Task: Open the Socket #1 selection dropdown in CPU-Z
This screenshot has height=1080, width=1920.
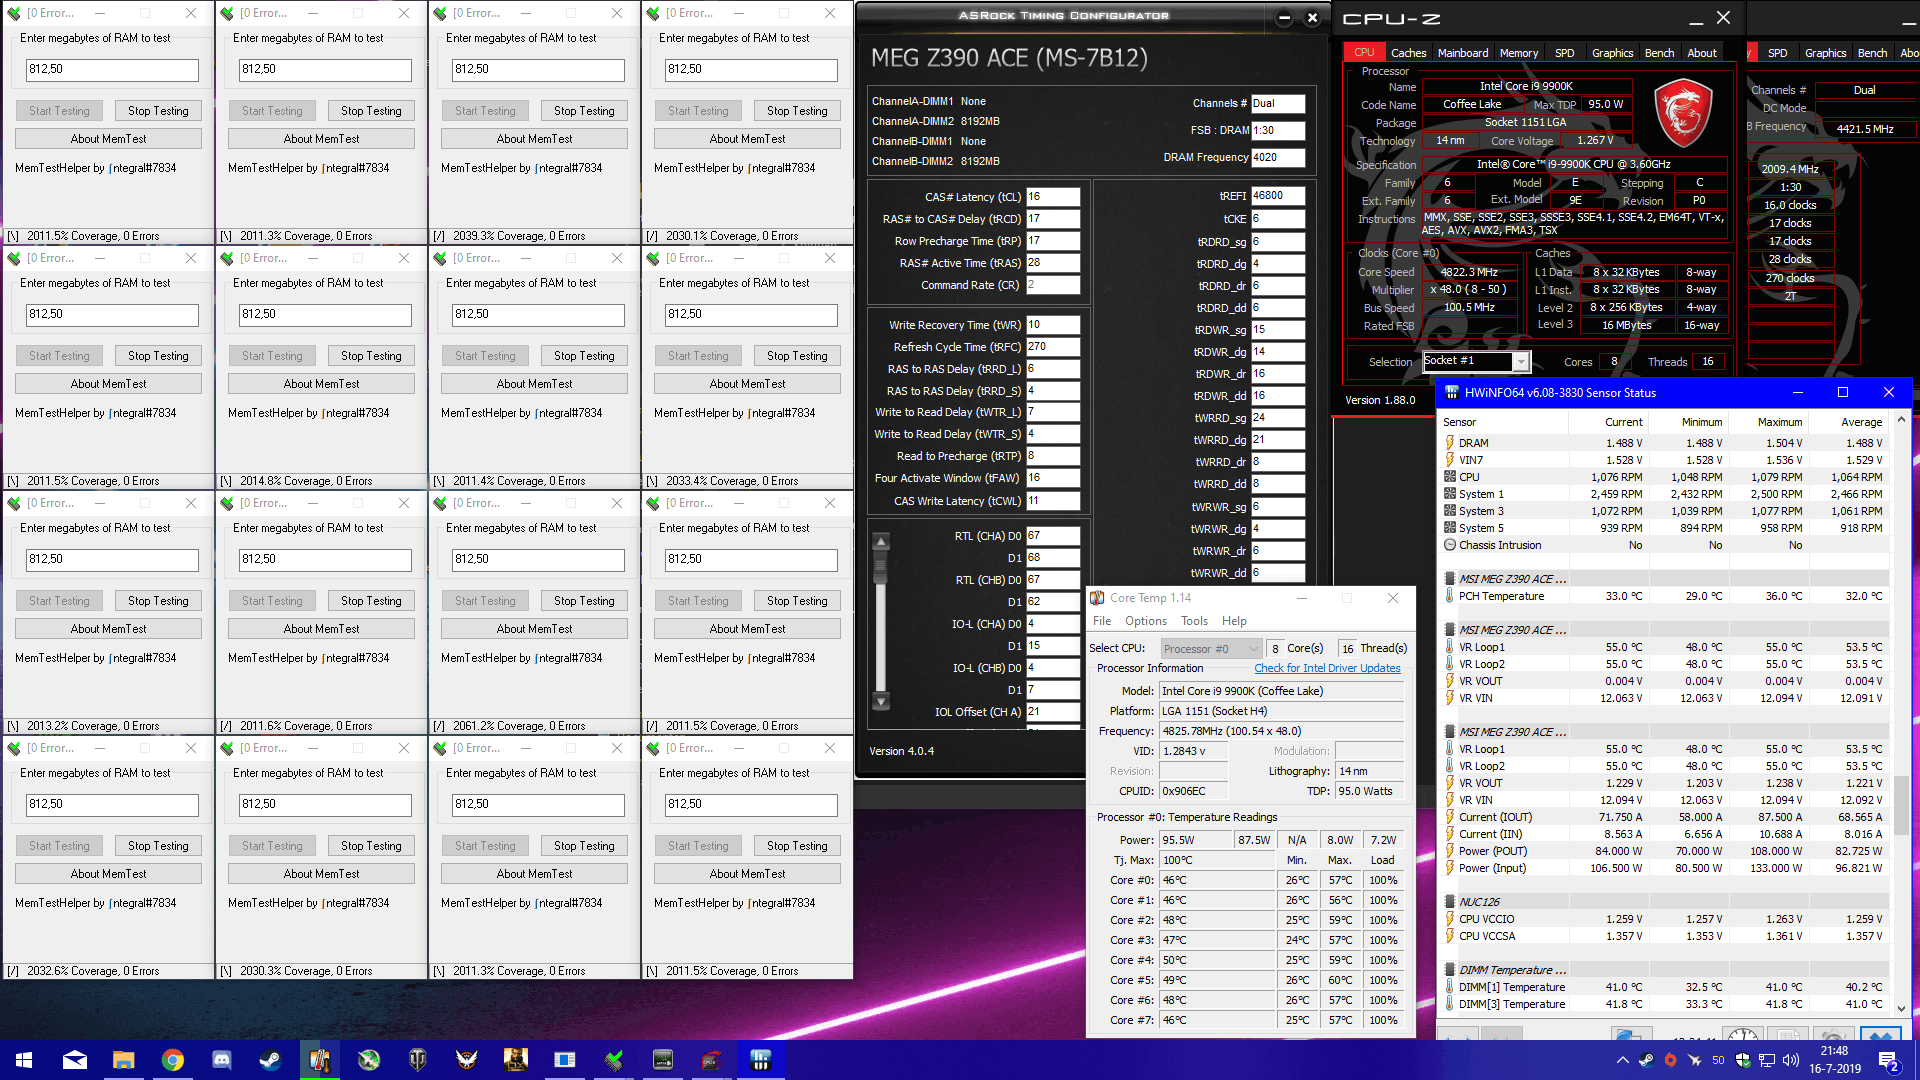Action: click(1520, 361)
